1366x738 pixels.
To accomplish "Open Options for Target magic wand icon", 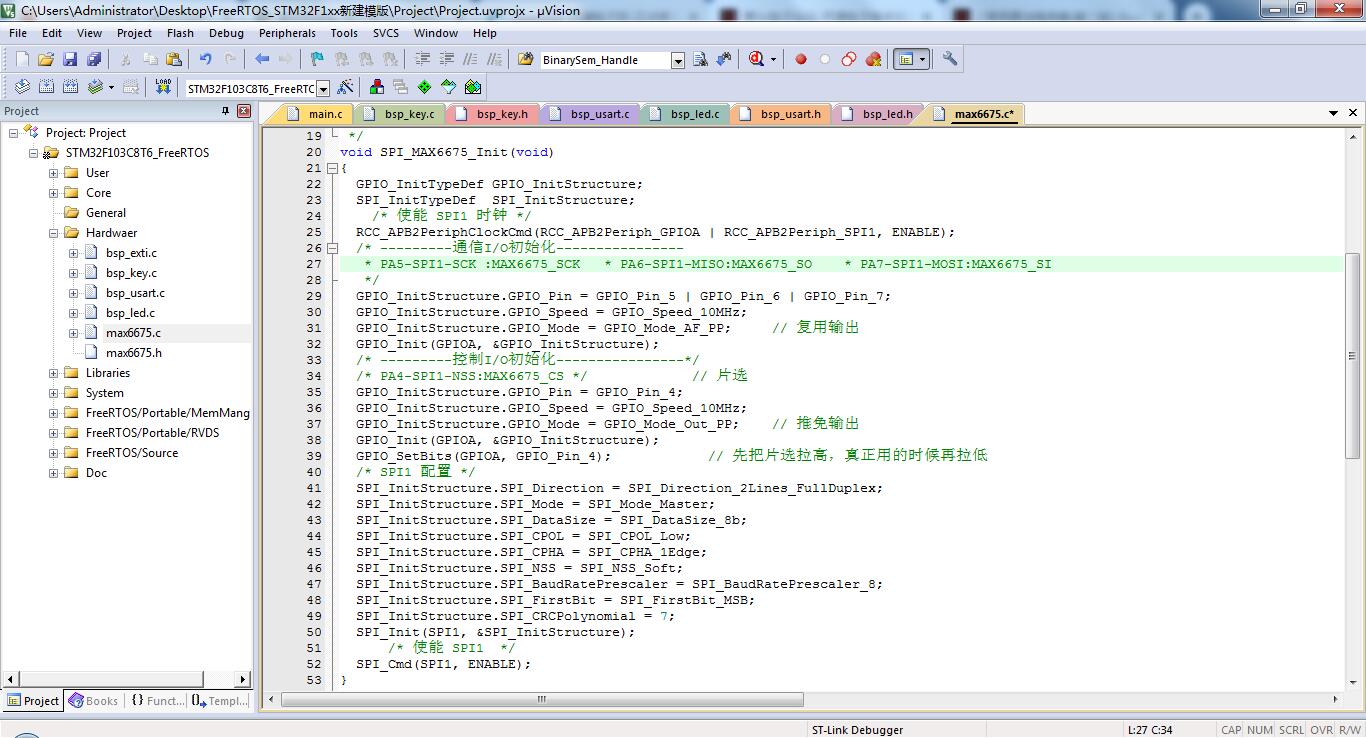I will pyautogui.click(x=345, y=88).
